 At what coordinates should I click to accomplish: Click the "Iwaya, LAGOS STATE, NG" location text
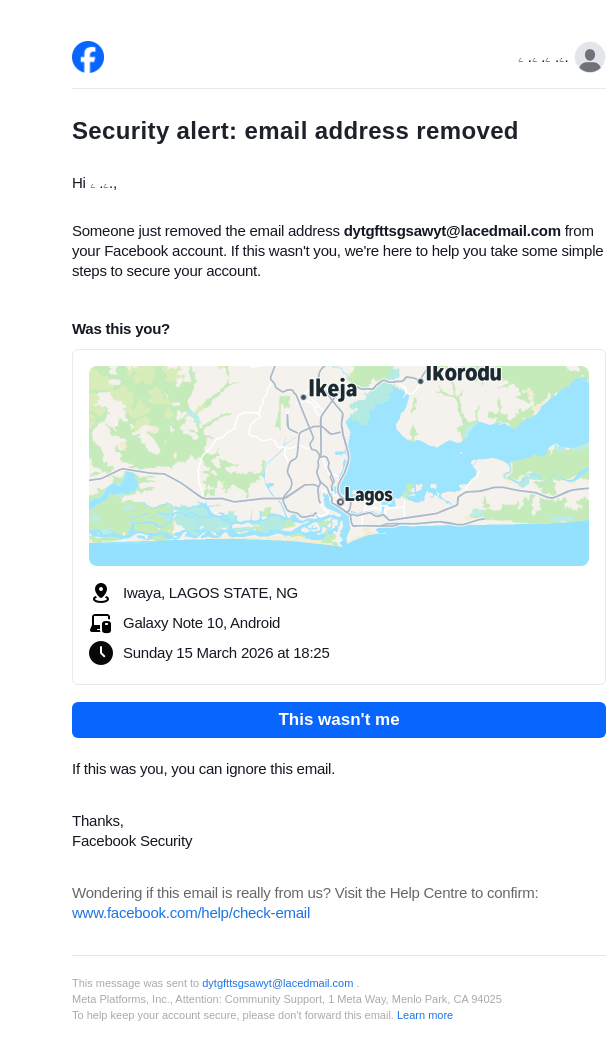(x=210, y=593)
